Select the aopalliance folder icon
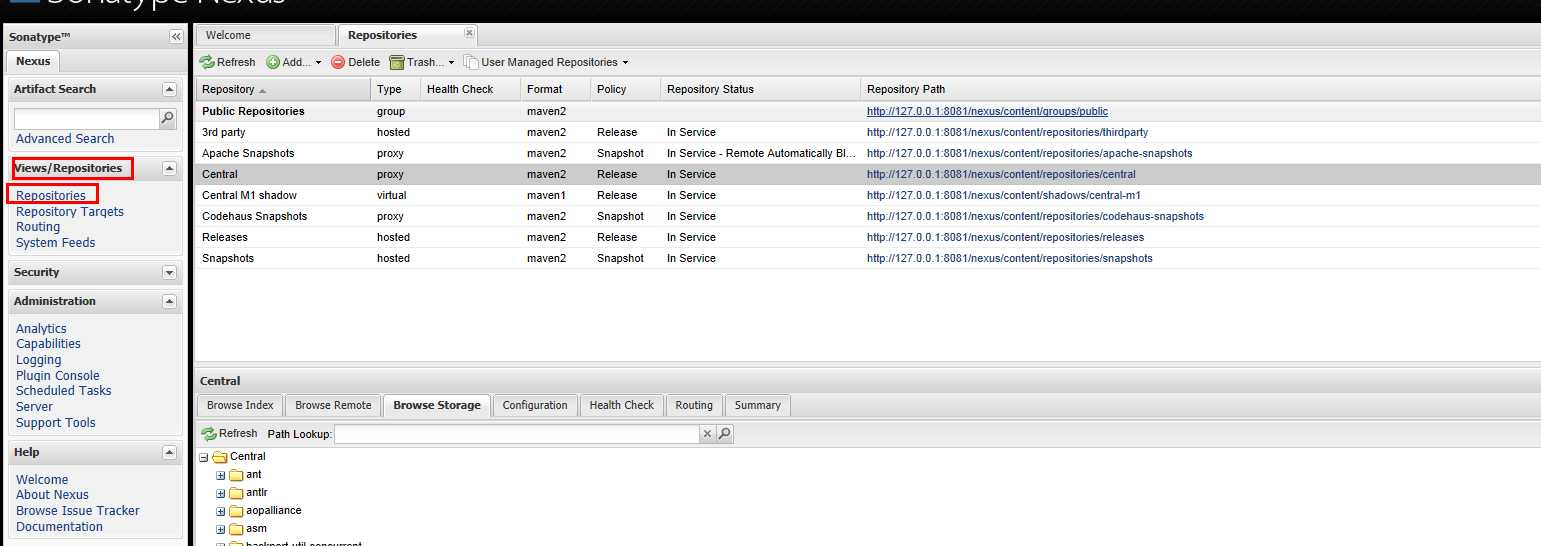The width and height of the screenshot is (1541, 546). pos(236,511)
